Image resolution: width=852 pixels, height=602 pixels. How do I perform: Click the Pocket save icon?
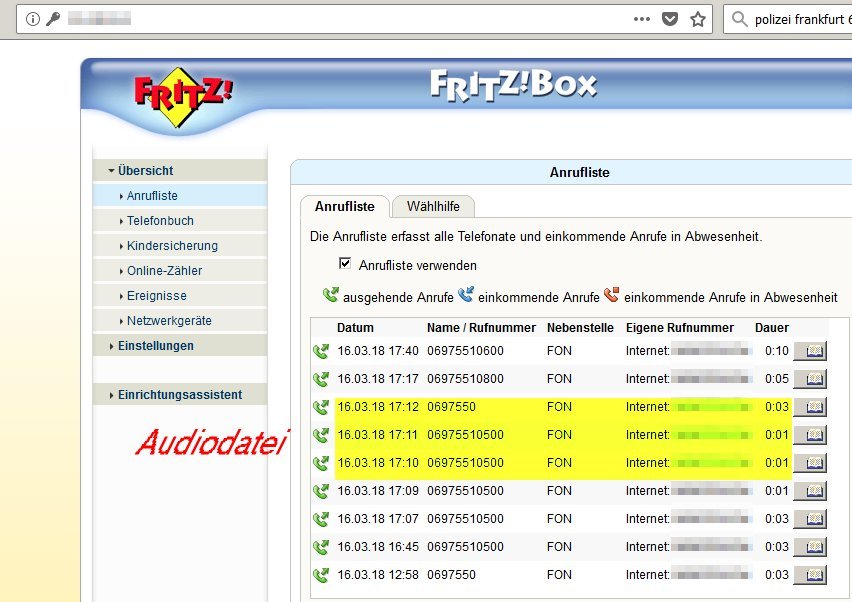[670, 19]
